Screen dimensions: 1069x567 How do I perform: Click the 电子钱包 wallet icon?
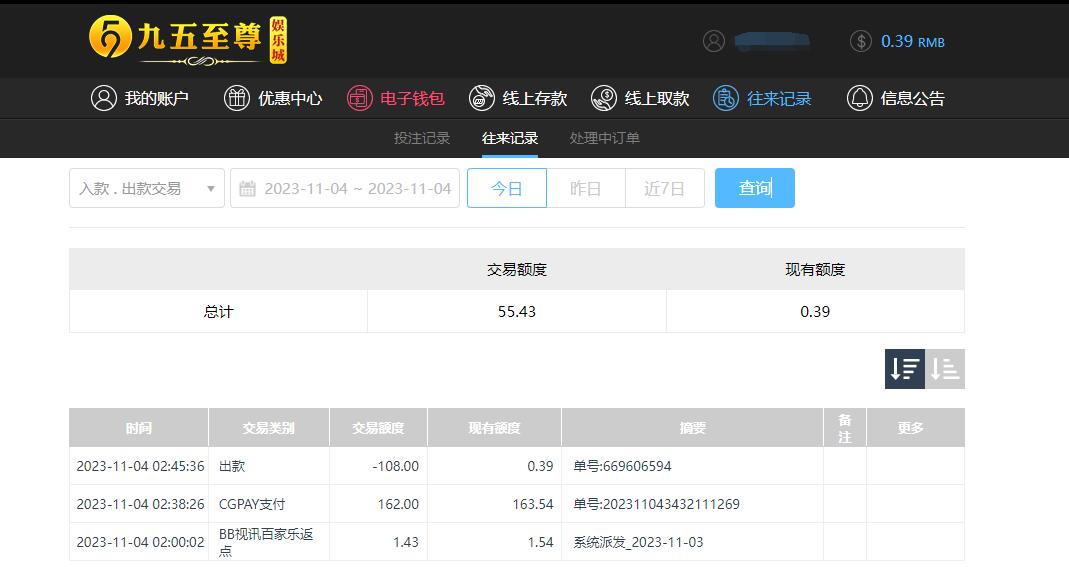(x=359, y=98)
